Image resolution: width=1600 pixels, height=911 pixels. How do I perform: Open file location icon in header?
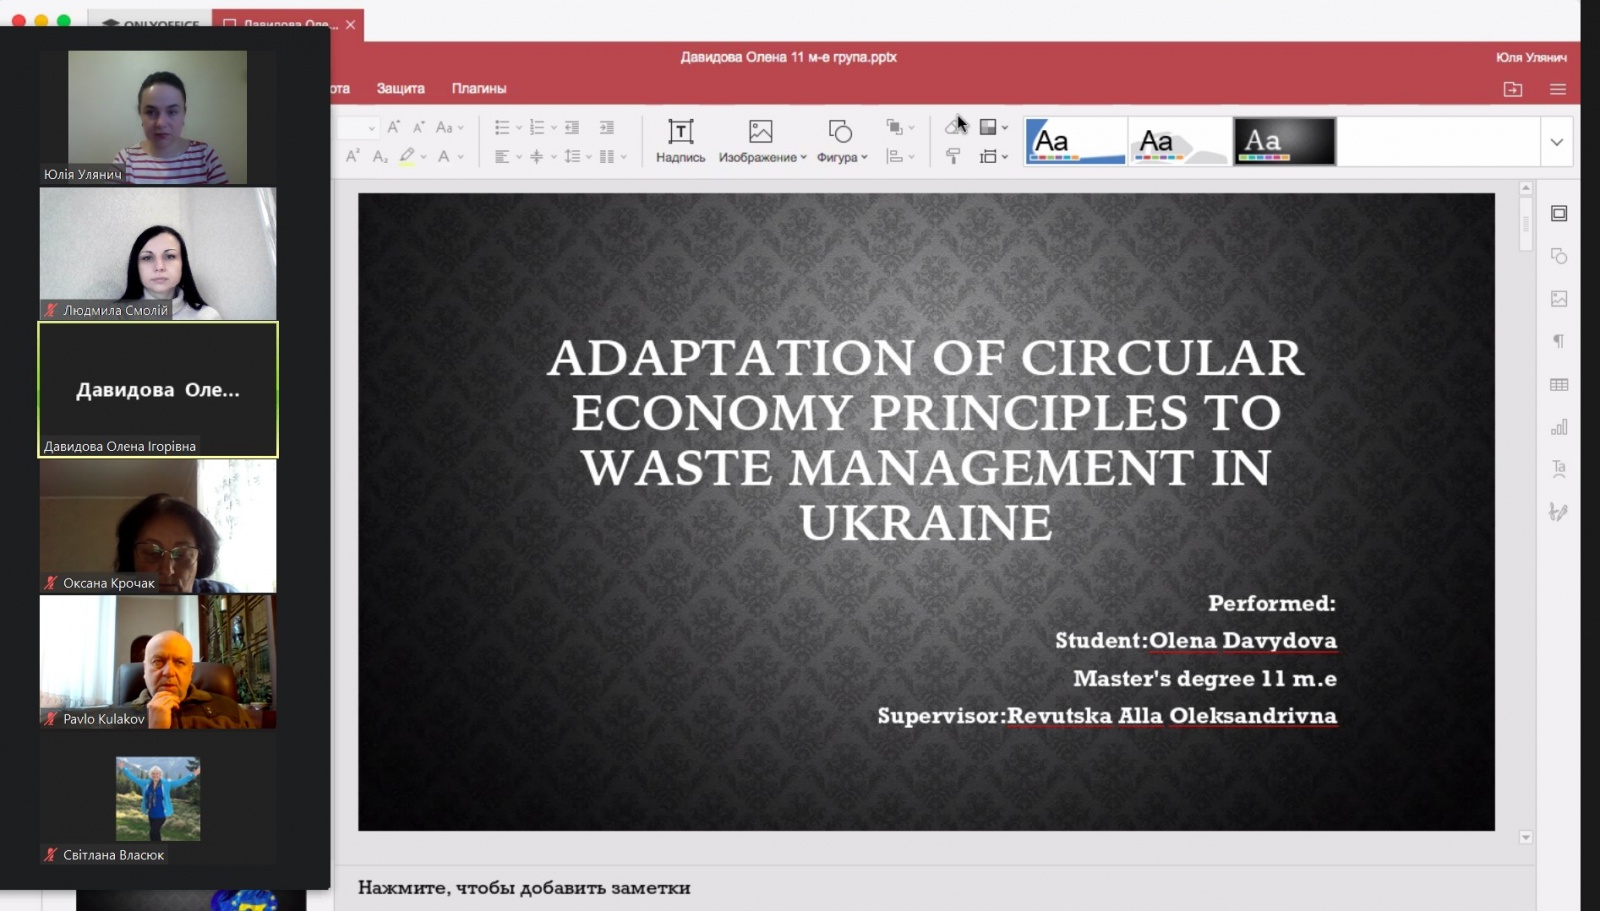click(x=1513, y=89)
